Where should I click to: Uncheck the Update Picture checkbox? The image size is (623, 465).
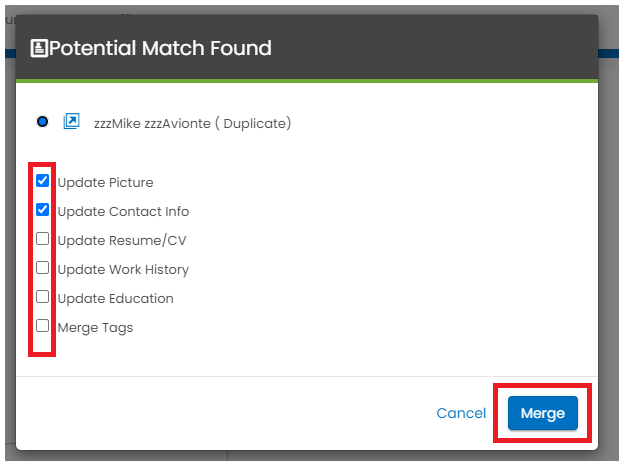click(x=43, y=181)
